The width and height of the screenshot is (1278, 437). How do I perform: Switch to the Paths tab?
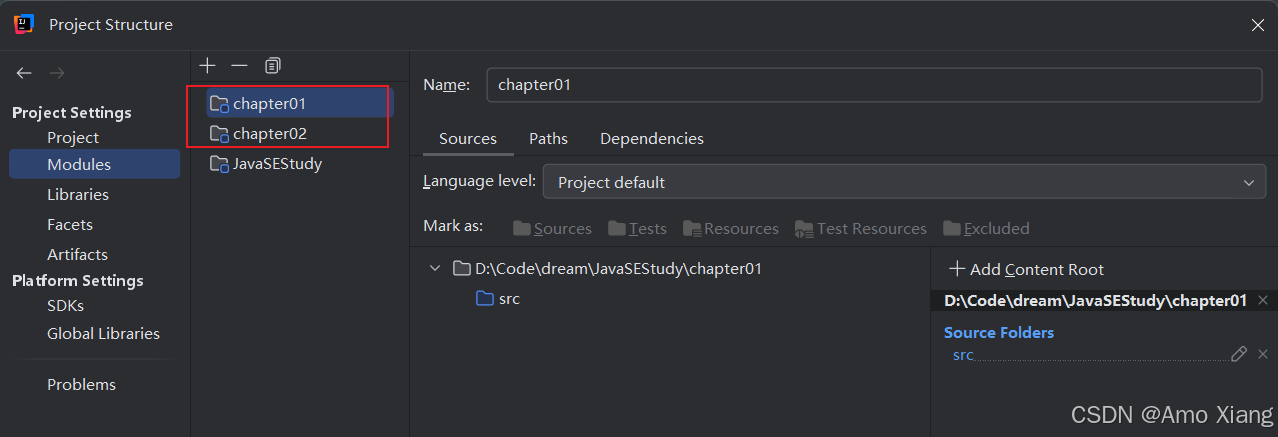coord(548,139)
